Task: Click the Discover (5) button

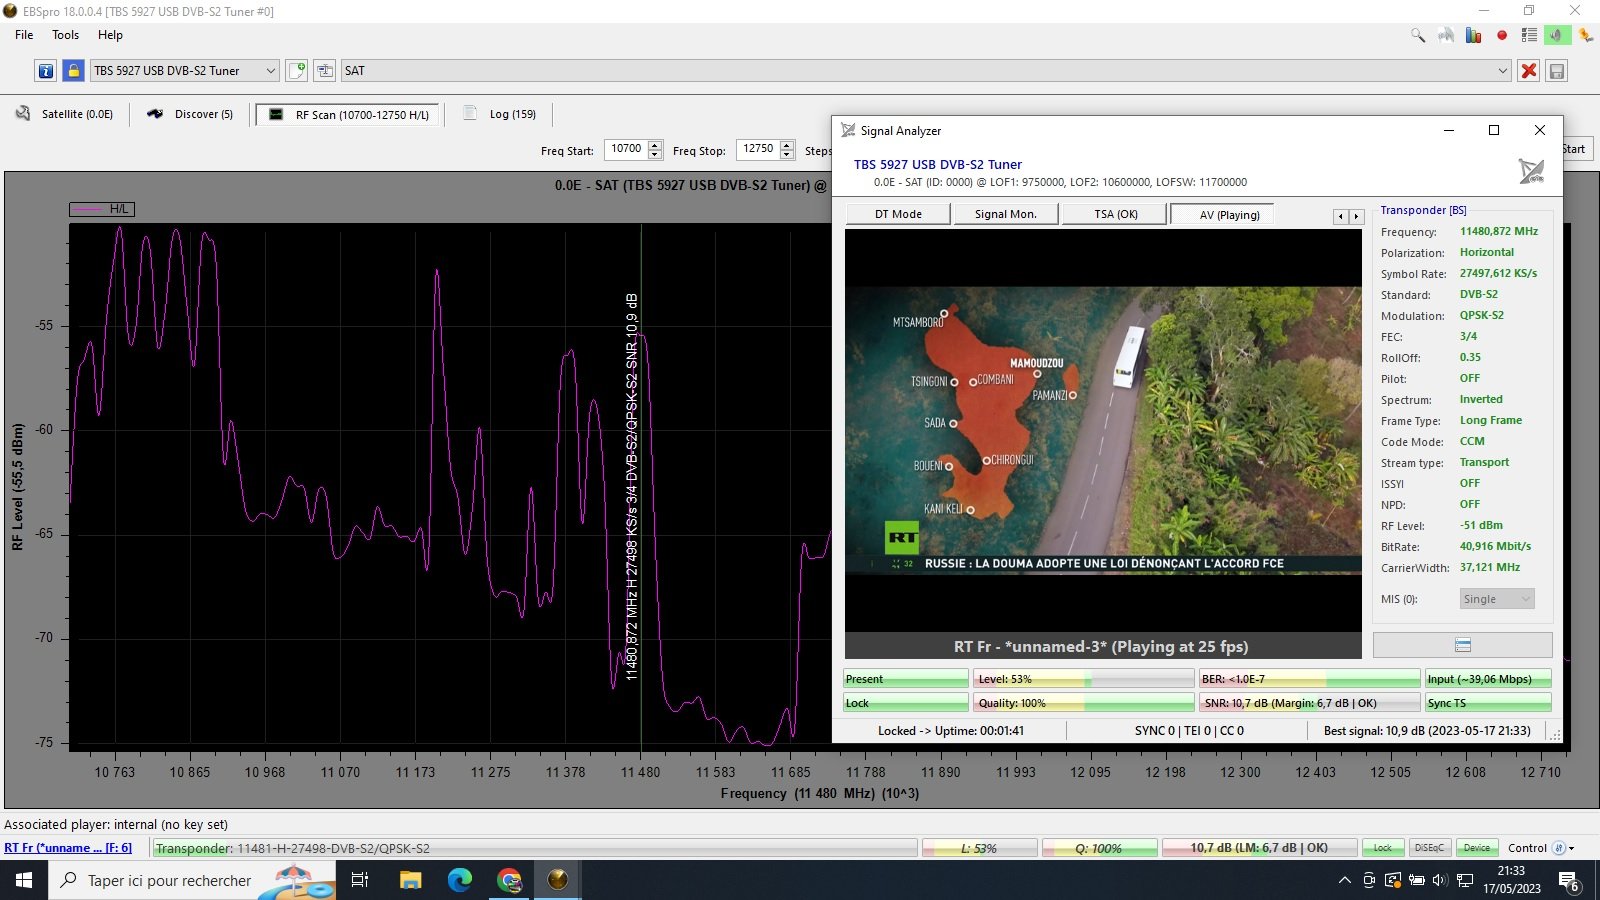Action: 191,114
